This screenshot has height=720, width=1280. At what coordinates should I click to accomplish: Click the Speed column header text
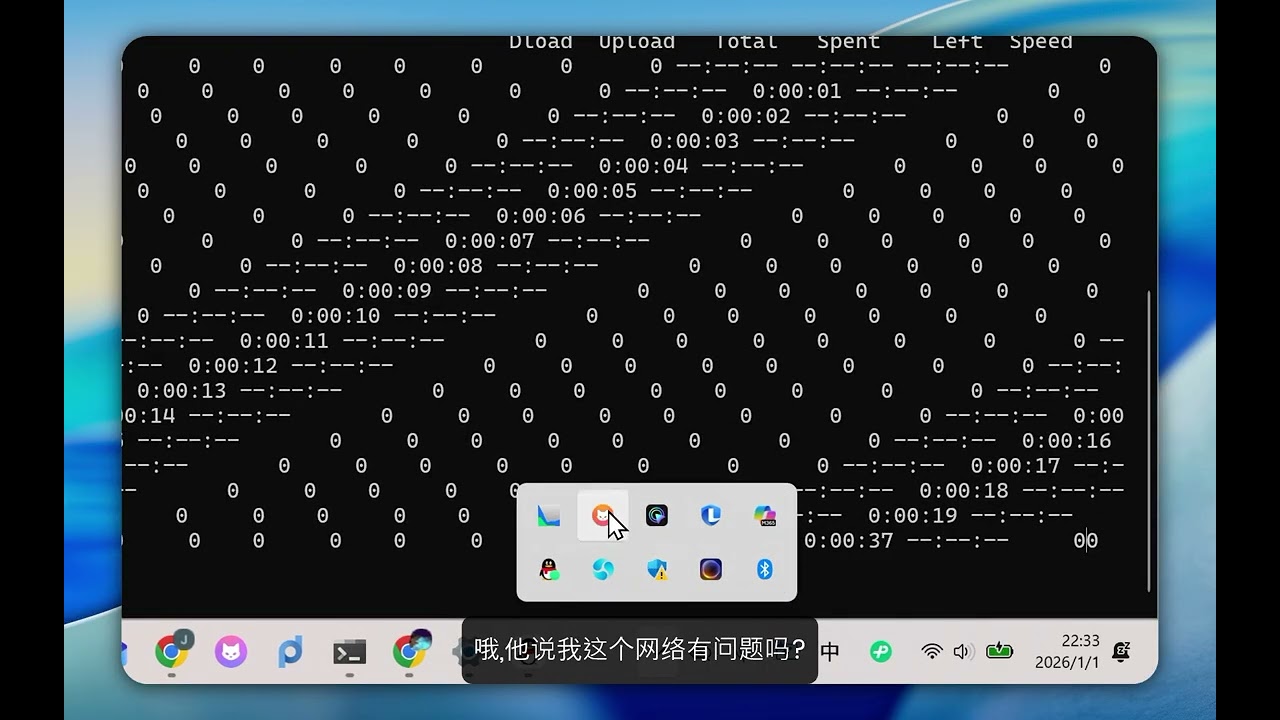[x=1041, y=43]
